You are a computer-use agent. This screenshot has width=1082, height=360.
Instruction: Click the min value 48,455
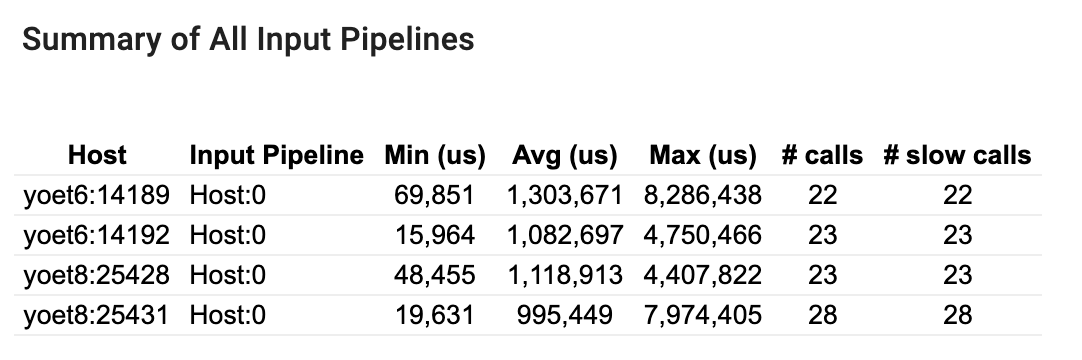435,276
